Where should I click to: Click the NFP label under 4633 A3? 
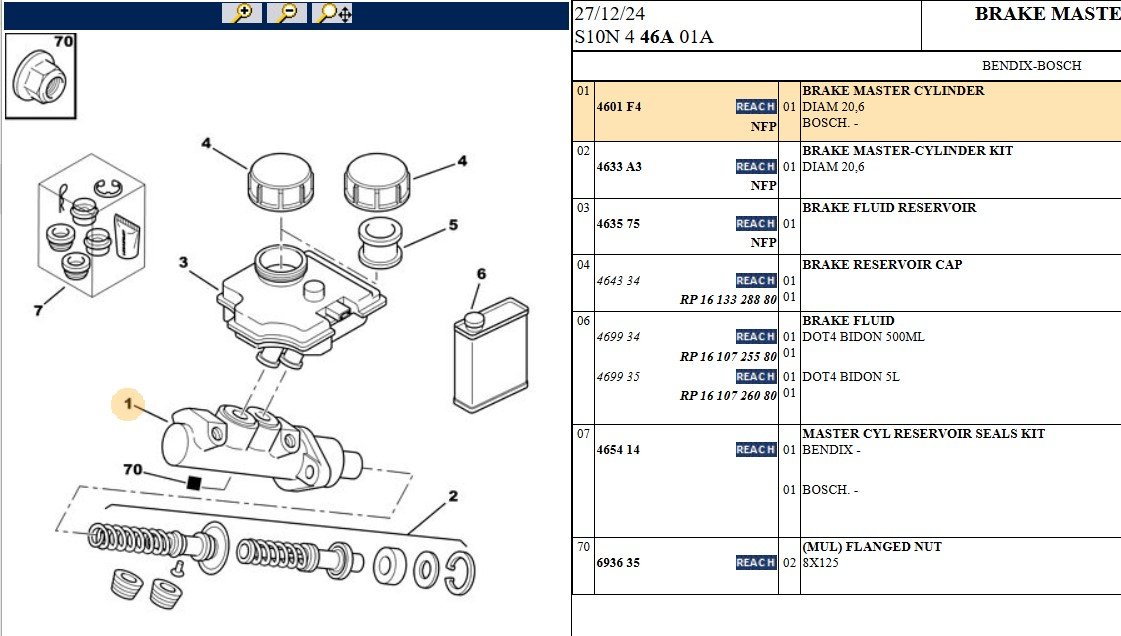pyautogui.click(x=764, y=186)
